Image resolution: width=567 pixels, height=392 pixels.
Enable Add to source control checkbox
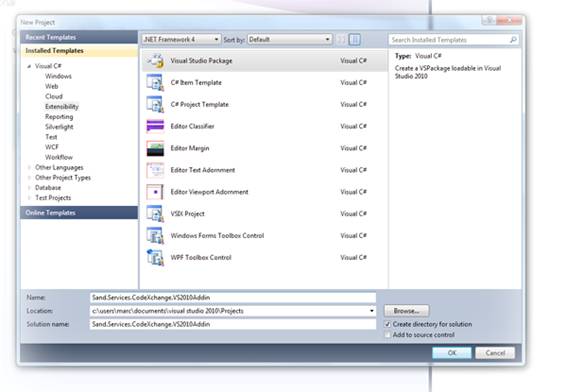[388, 335]
